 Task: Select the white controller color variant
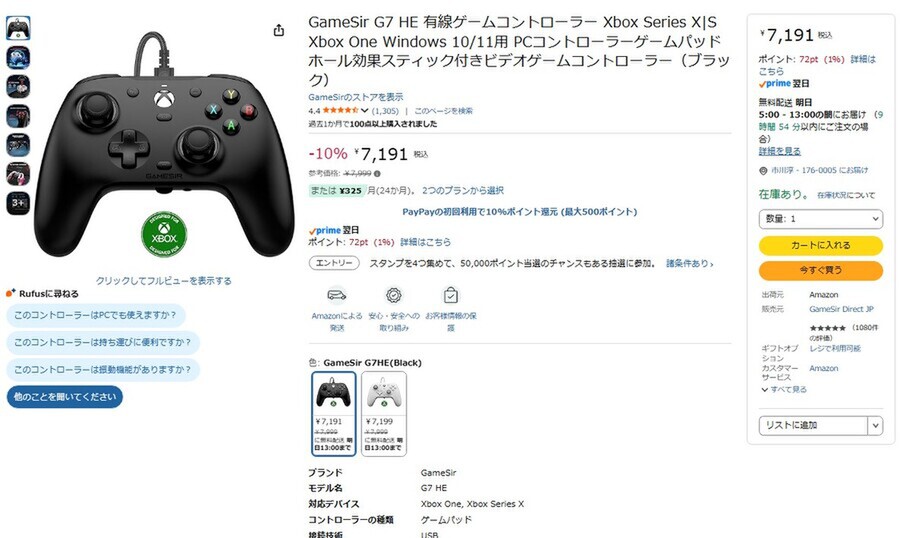383,413
